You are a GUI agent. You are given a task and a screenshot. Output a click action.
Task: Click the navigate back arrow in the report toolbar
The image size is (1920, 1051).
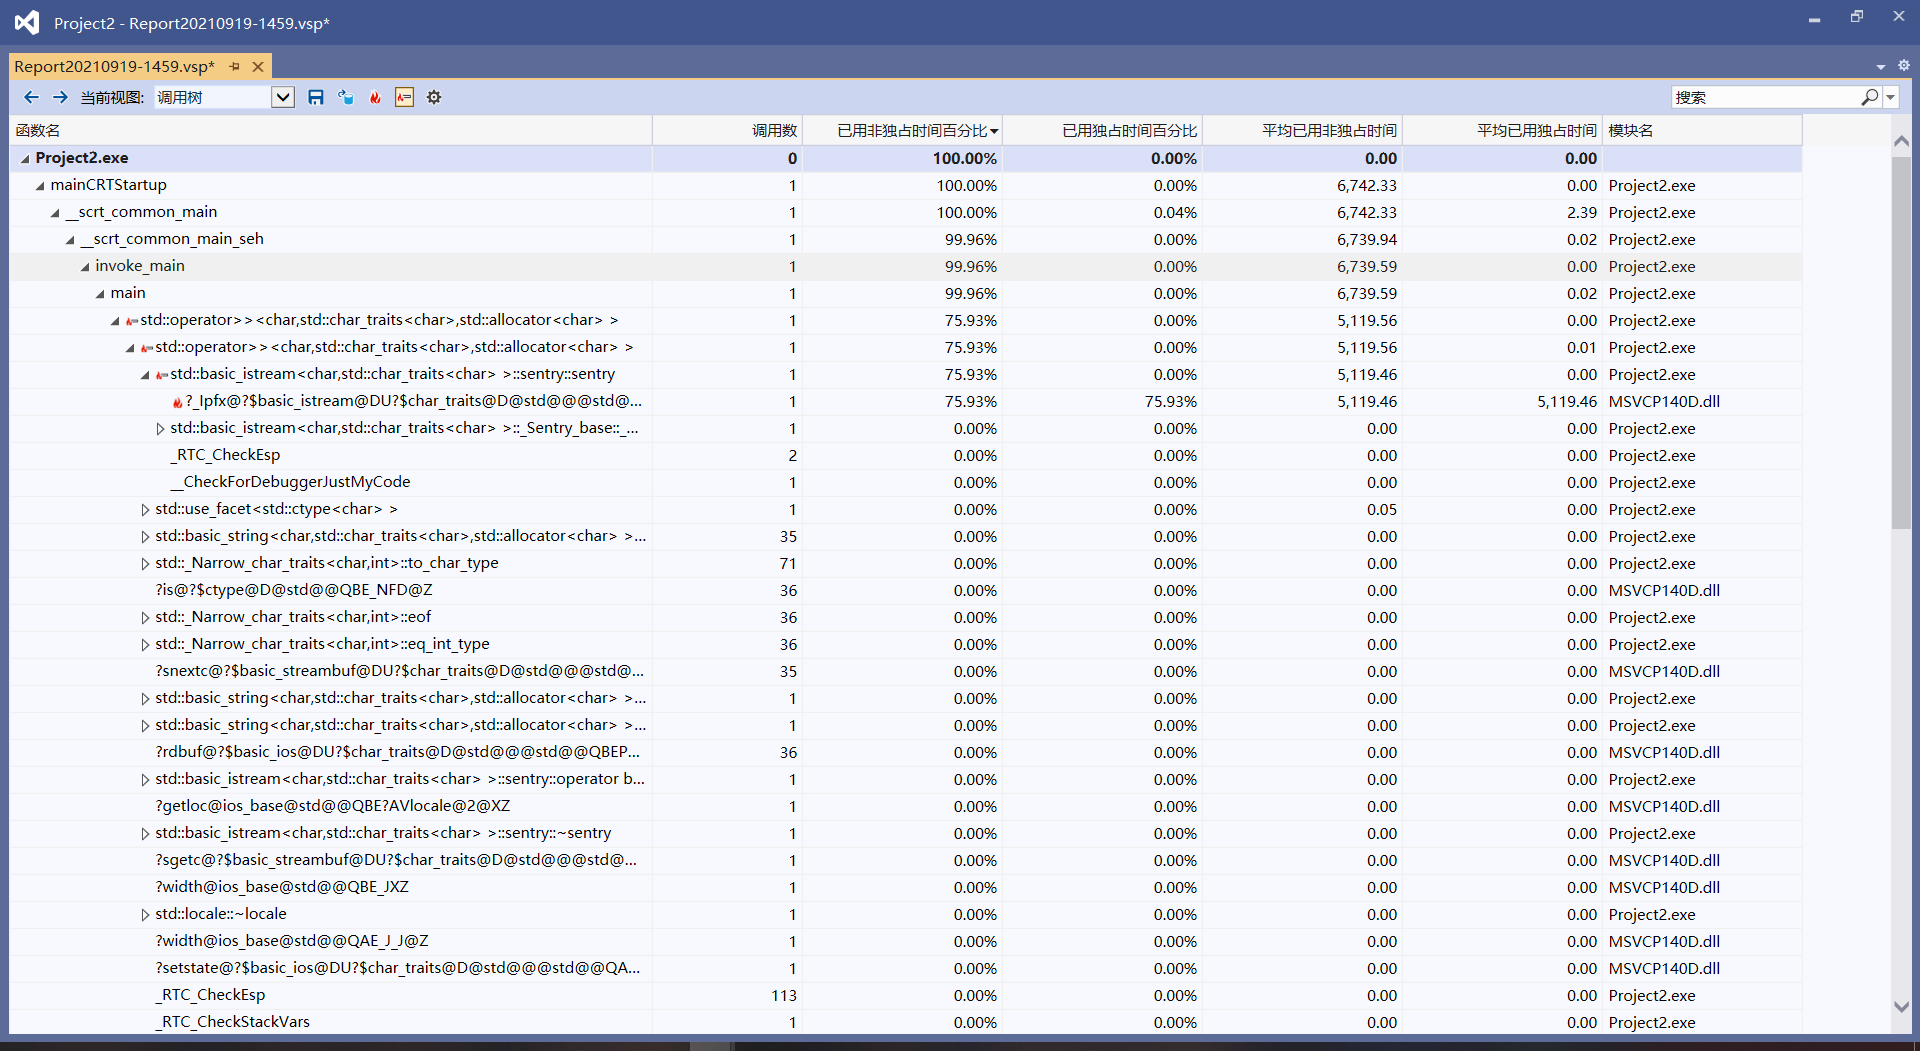(31, 97)
